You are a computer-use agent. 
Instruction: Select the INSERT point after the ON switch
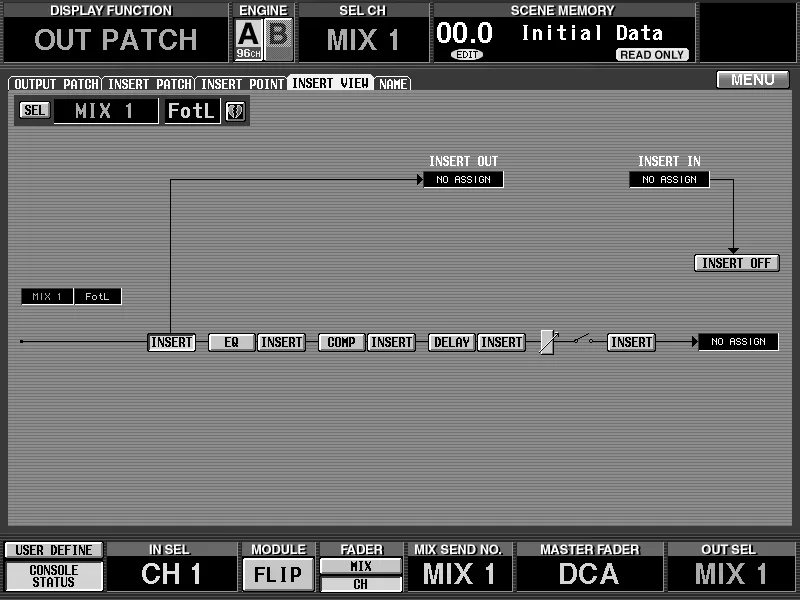click(631, 342)
